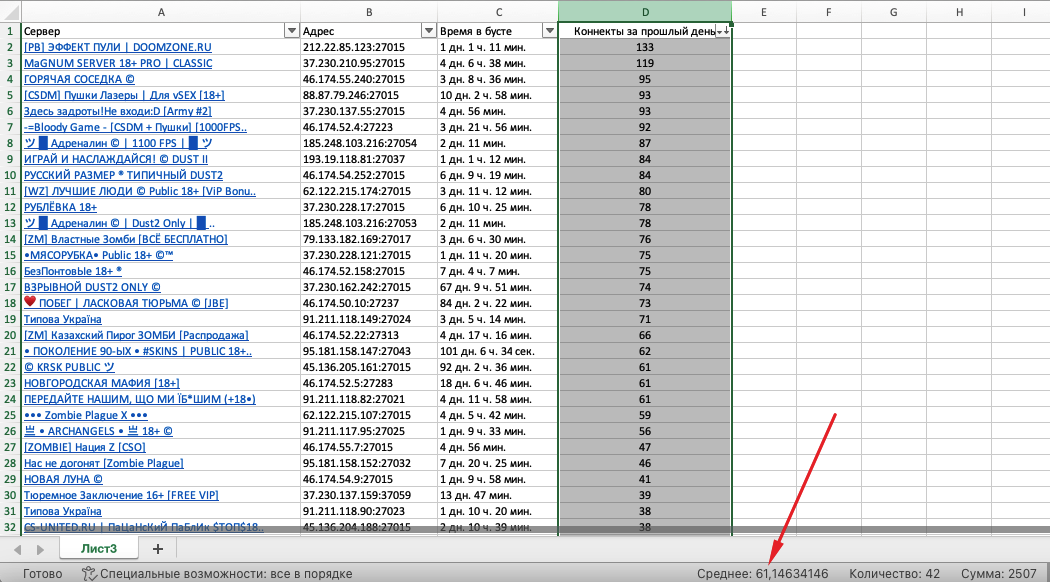Select column D header
Image resolution: width=1050 pixels, height=582 pixels.
tap(645, 12)
